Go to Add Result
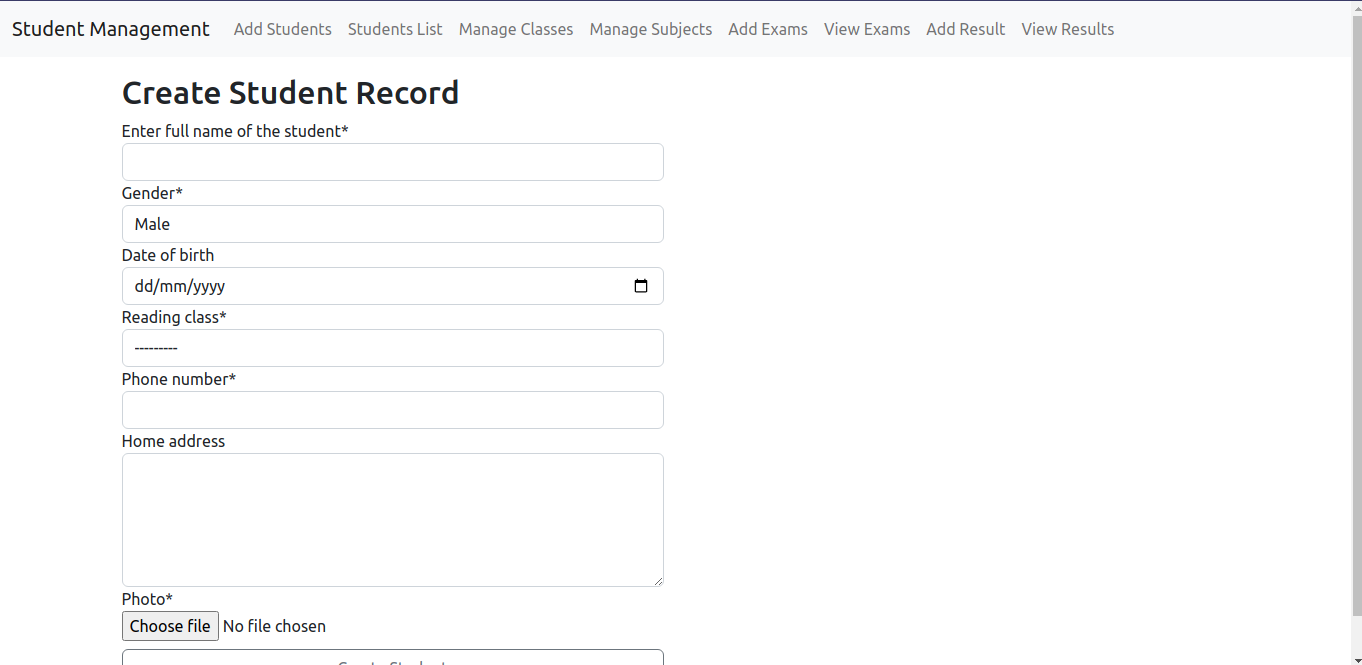This screenshot has height=665, width=1362. click(965, 29)
